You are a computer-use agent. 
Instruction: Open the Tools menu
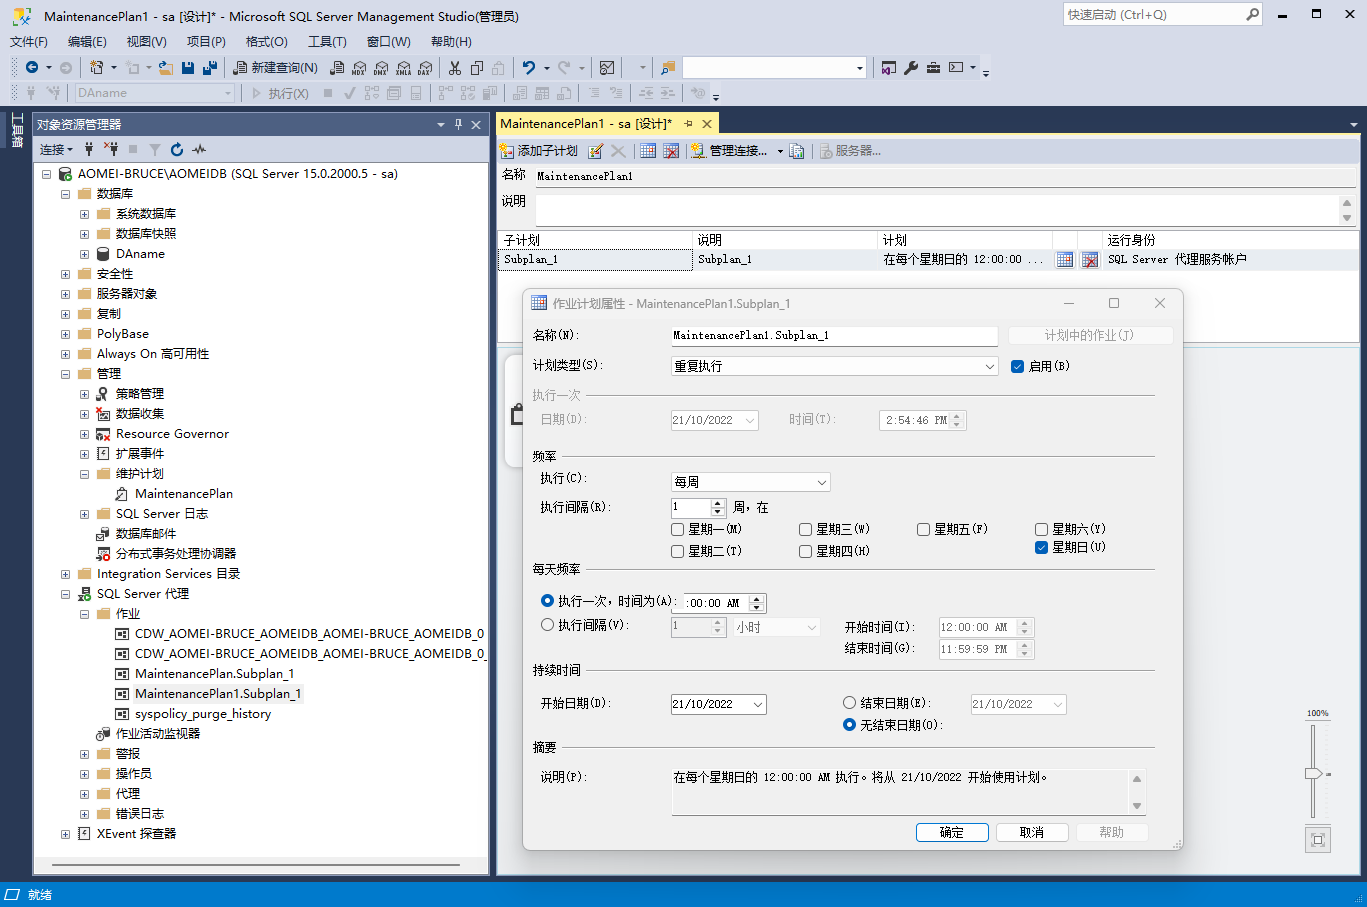tap(327, 41)
